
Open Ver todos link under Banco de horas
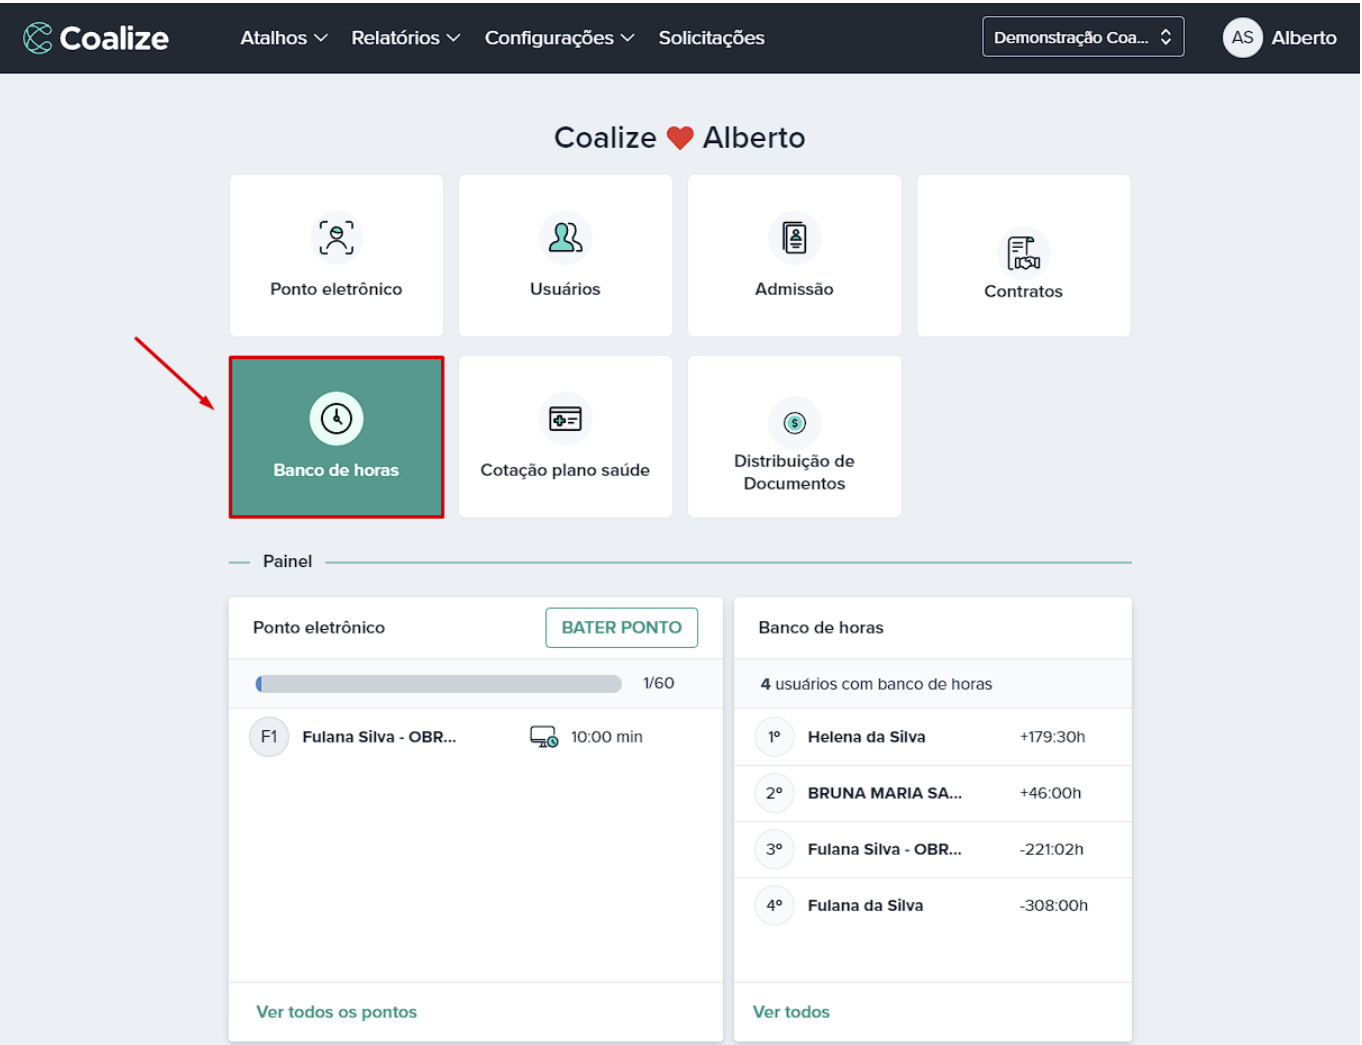click(791, 1012)
